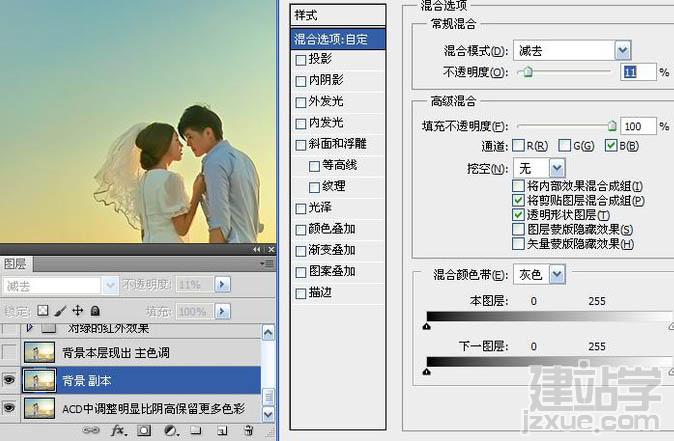The height and width of the screenshot is (441, 674).
Task: Create a new group with the folder icon
Action: tap(196, 430)
